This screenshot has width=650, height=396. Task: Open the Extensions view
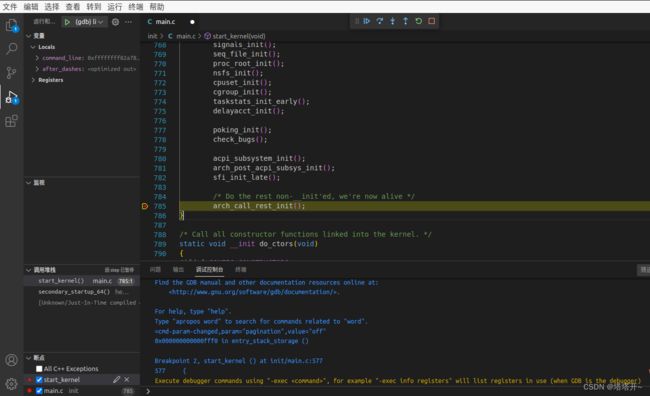12,121
